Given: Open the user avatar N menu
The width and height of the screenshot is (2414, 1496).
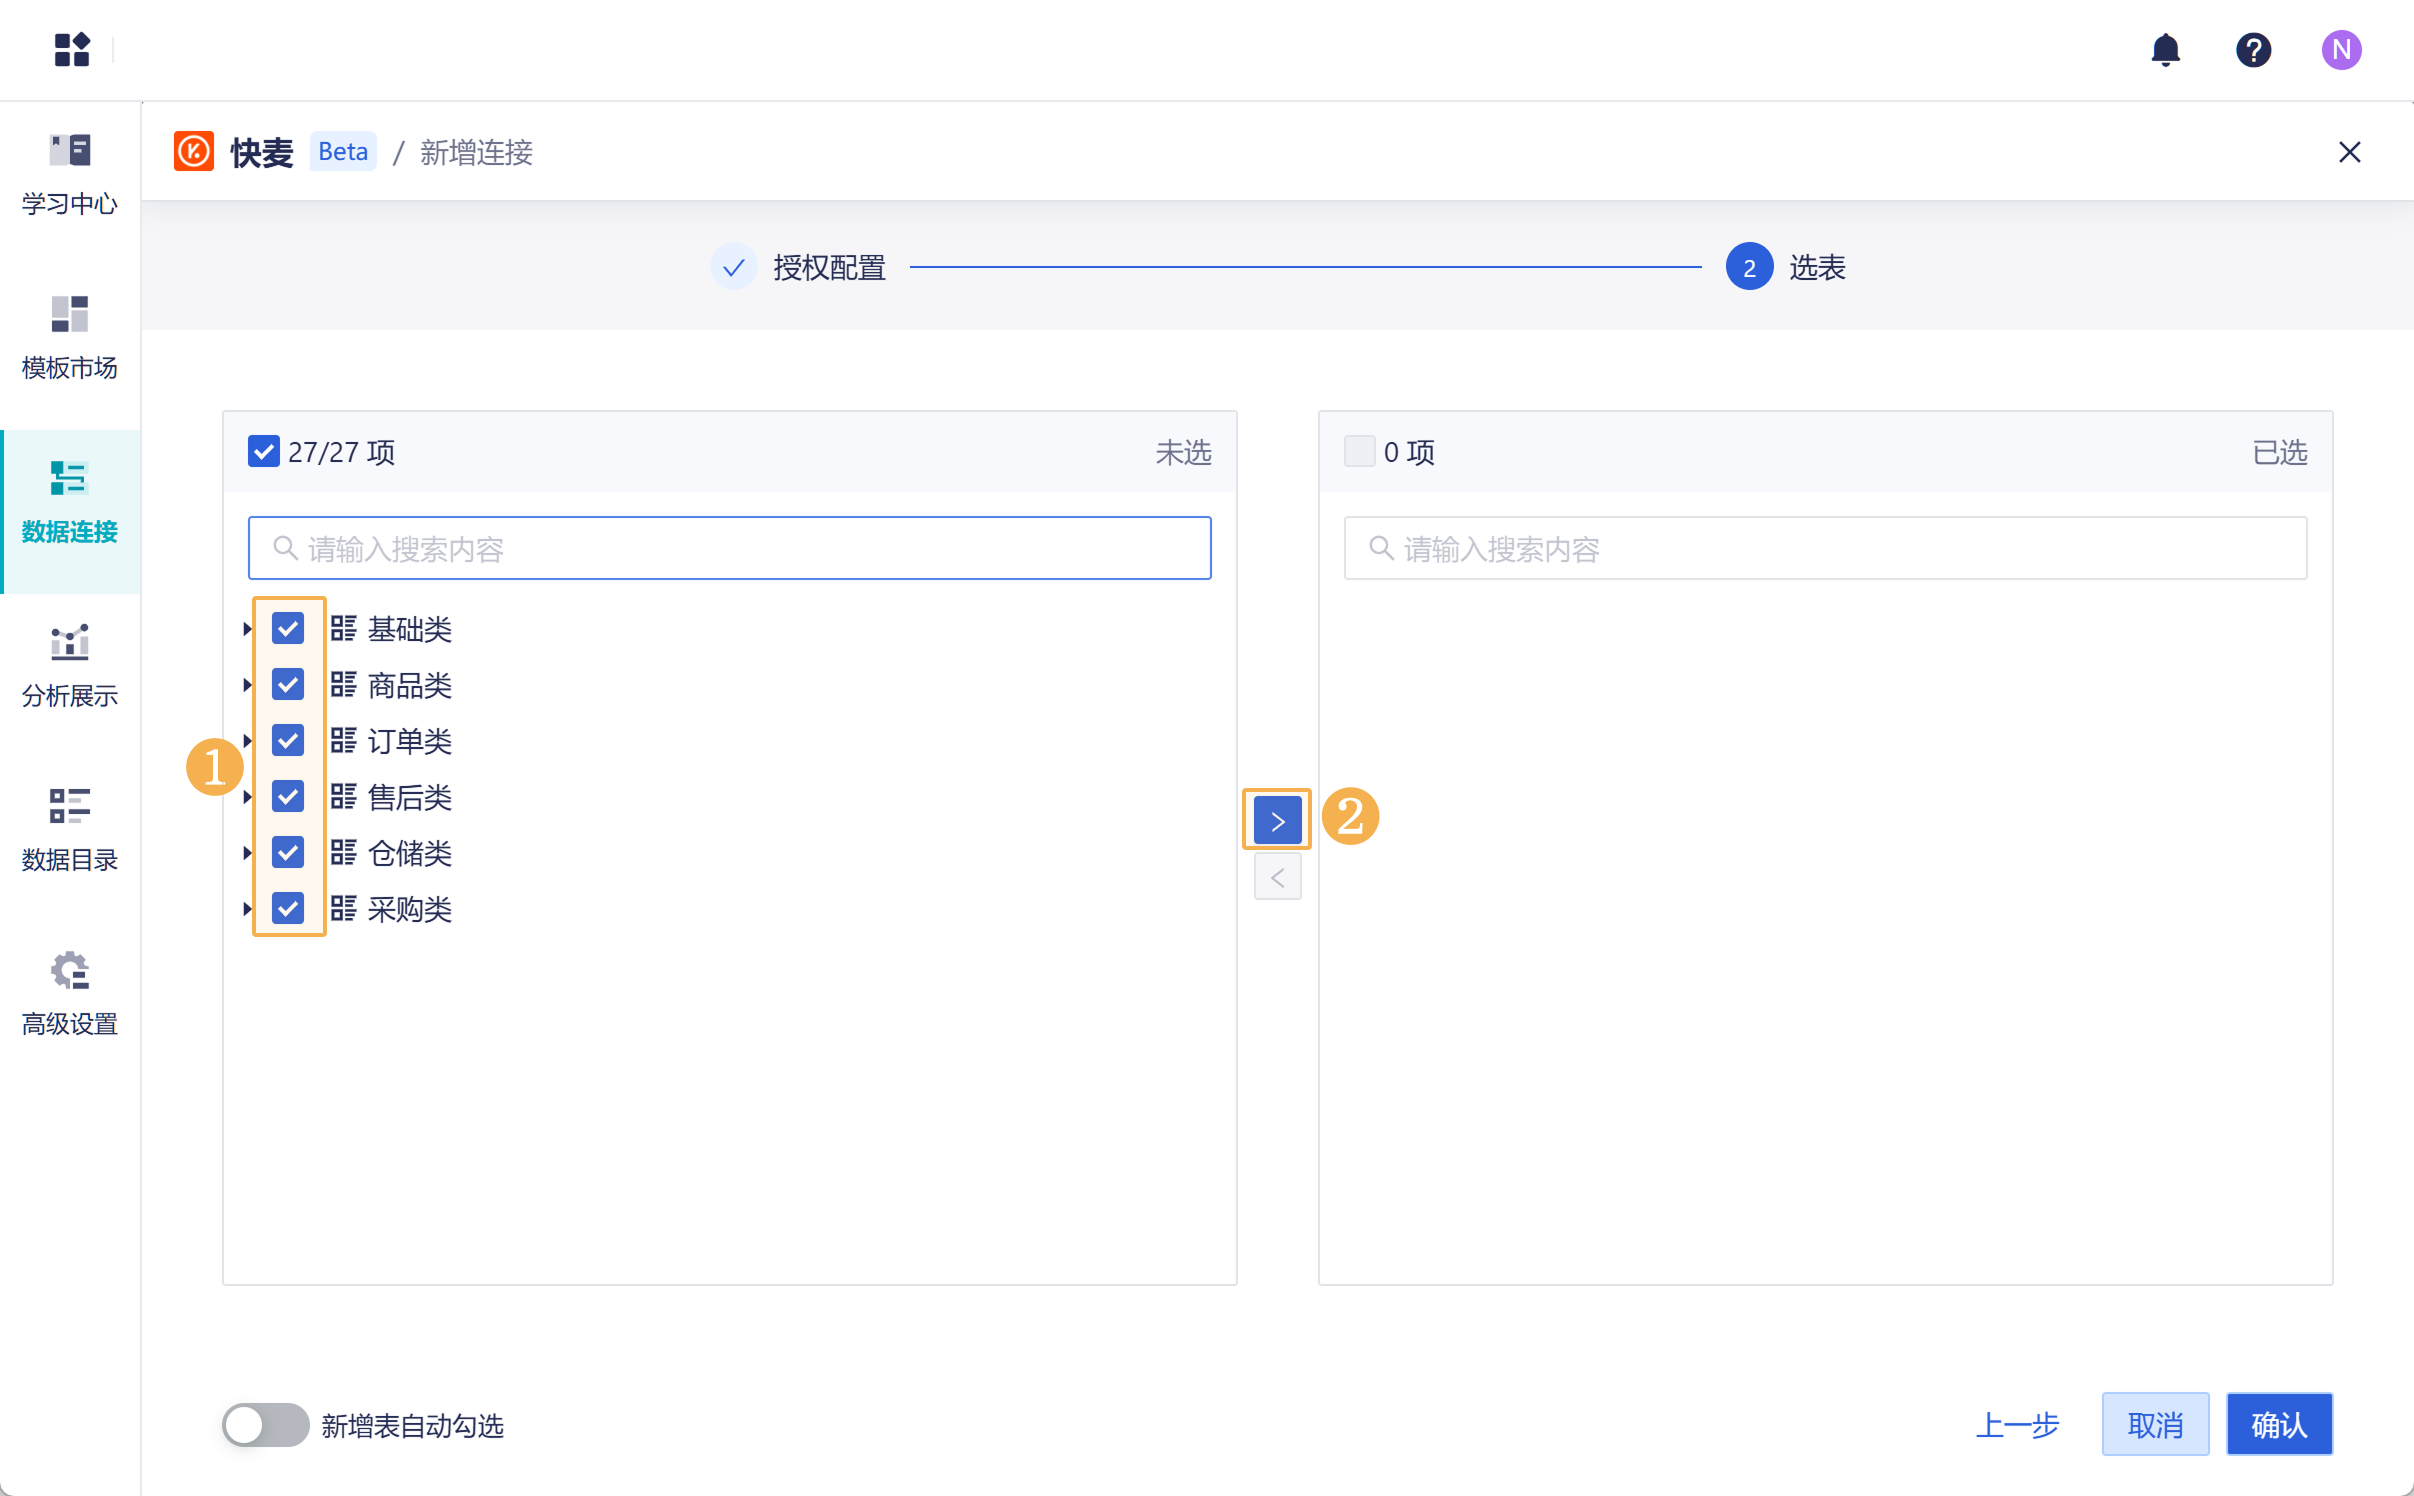Looking at the screenshot, I should [x=2340, y=49].
